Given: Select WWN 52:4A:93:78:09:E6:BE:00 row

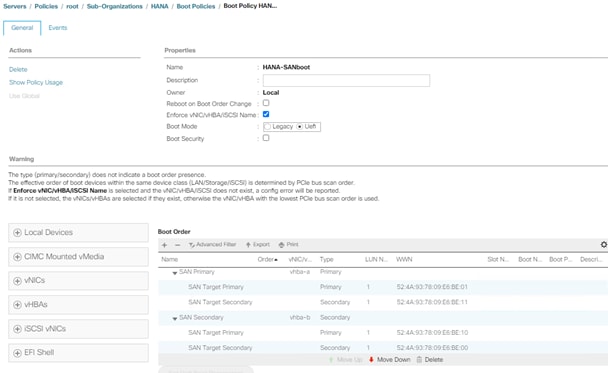Looking at the screenshot, I should [x=383, y=348].
